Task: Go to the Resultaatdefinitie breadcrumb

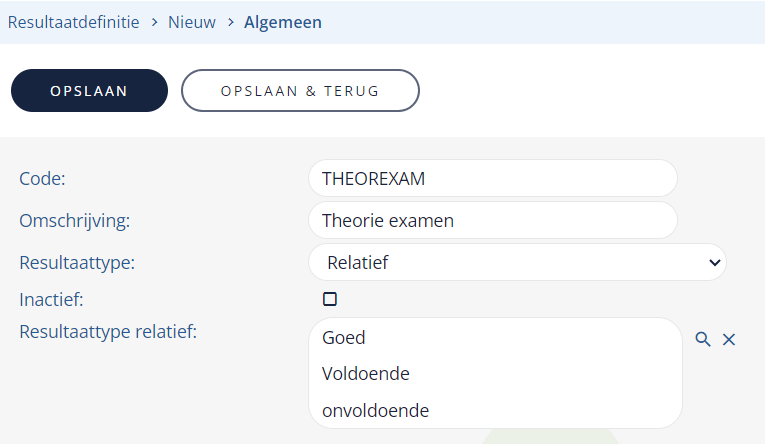Action: pos(74,22)
